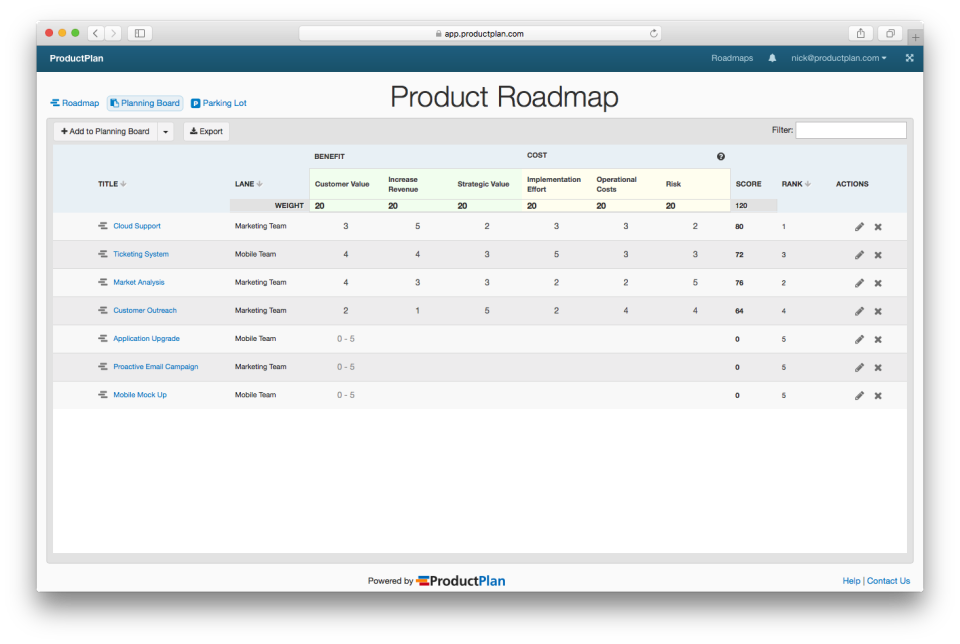The width and height of the screenshot is (960, 644).
Task: Expand Add to Planning Board dropdown arrow
Action: (x=165, y=132)
